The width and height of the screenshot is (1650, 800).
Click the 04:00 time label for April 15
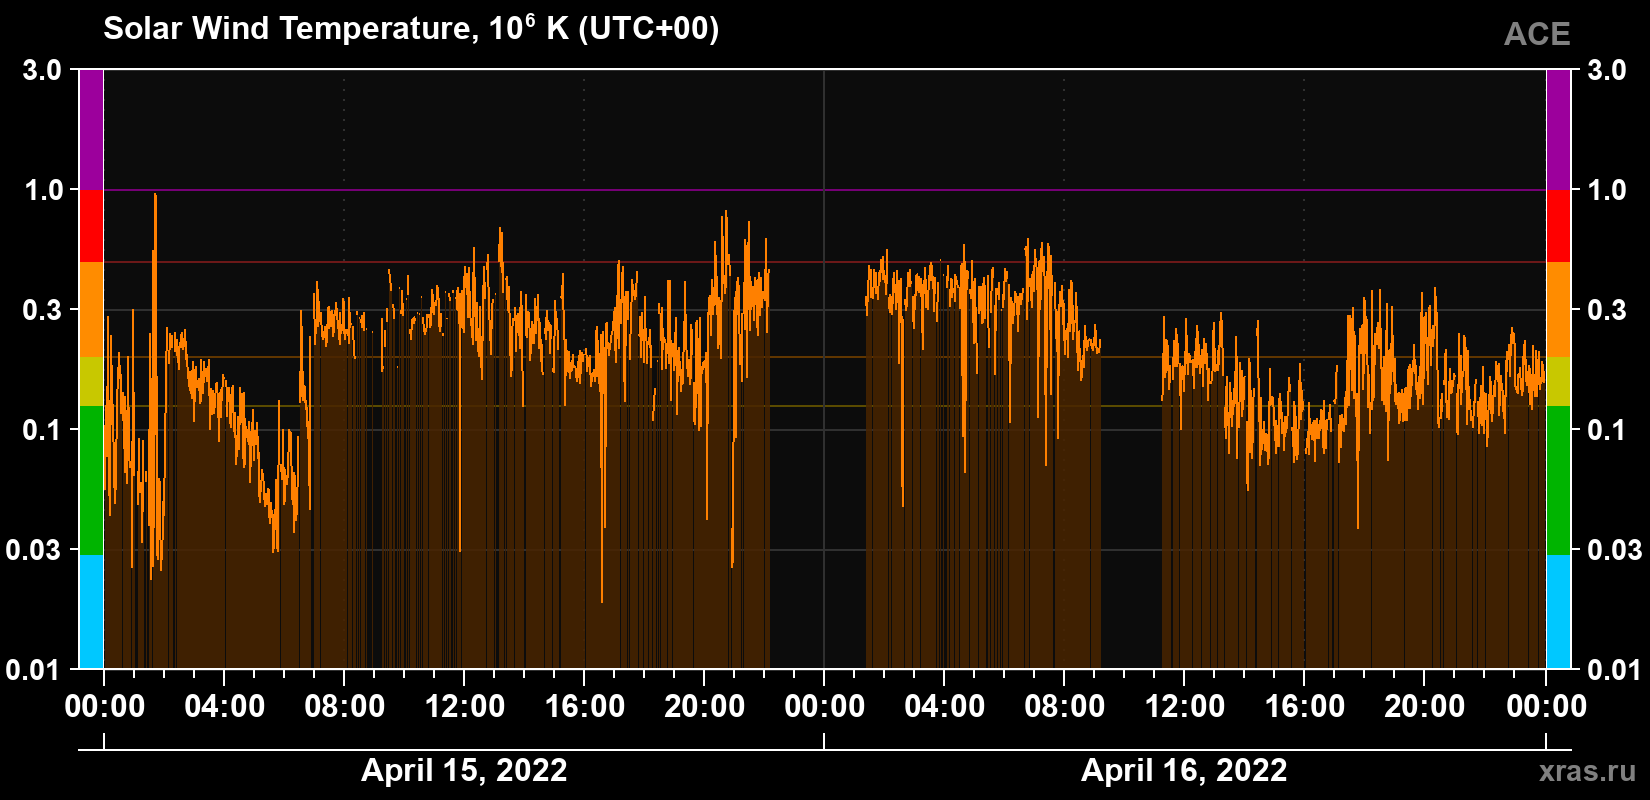point(225,707)
